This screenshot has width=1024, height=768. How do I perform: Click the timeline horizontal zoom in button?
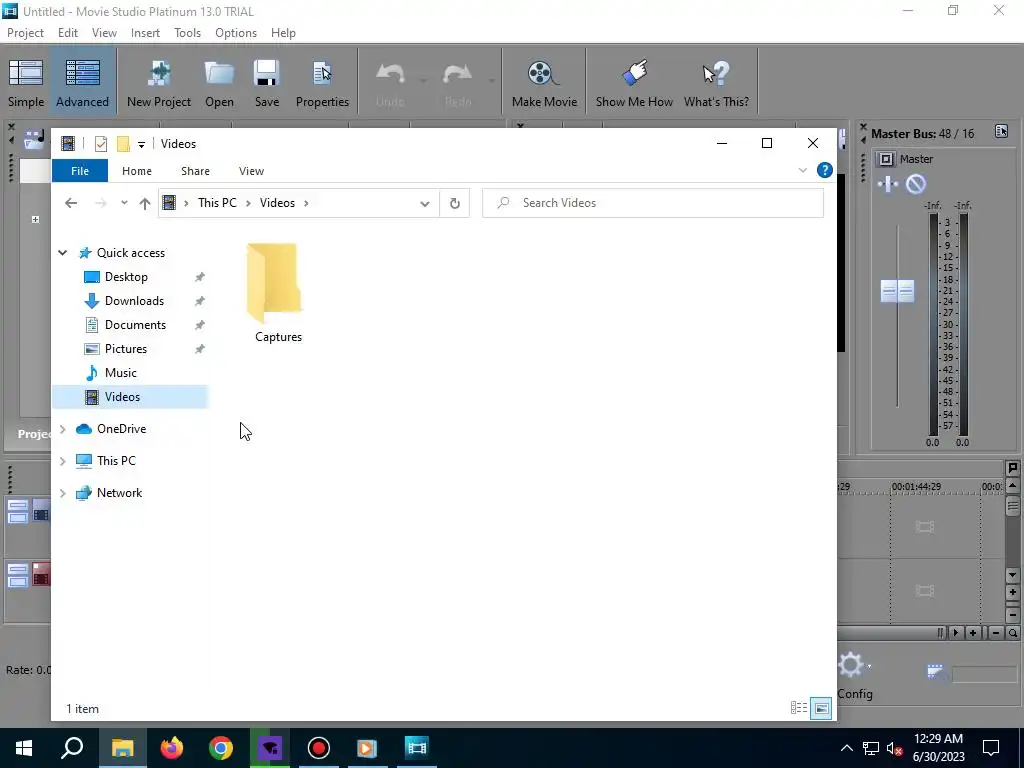[x=973, y=633]
